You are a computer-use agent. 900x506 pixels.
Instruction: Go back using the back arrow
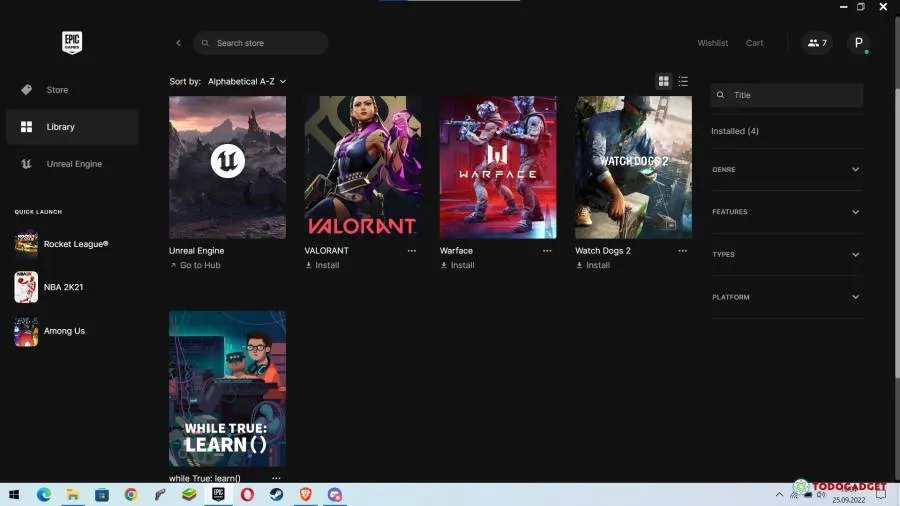click(x=178, y=43)
